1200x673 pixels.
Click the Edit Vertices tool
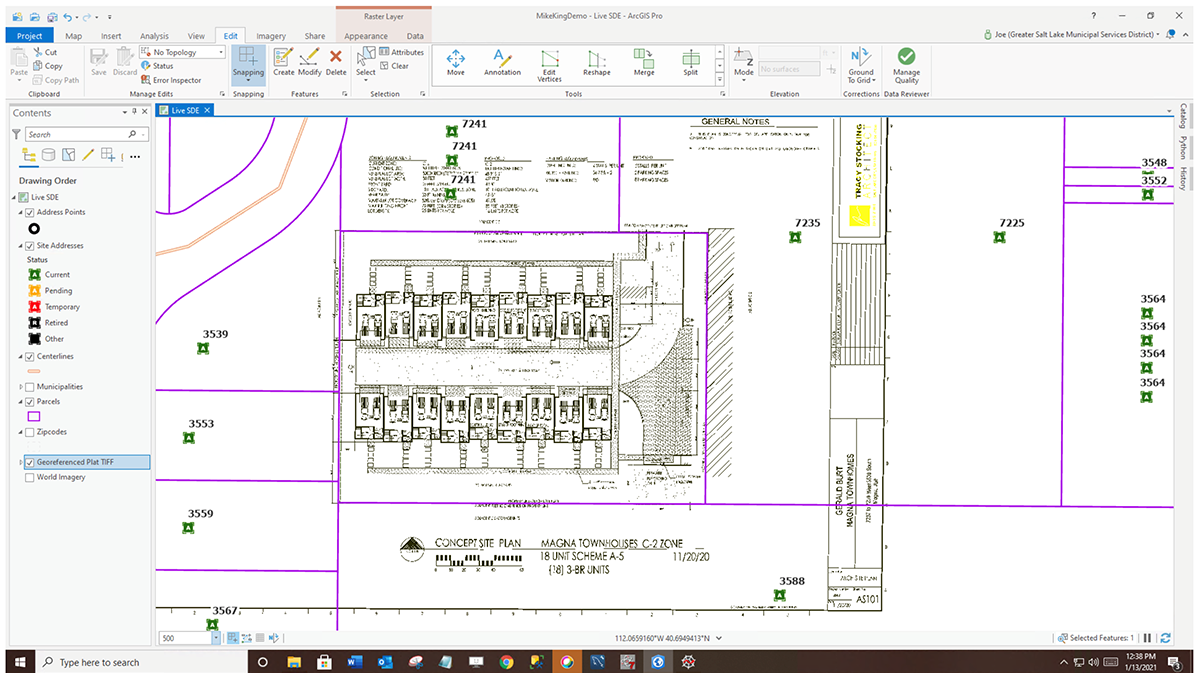(x=549, y=62)
